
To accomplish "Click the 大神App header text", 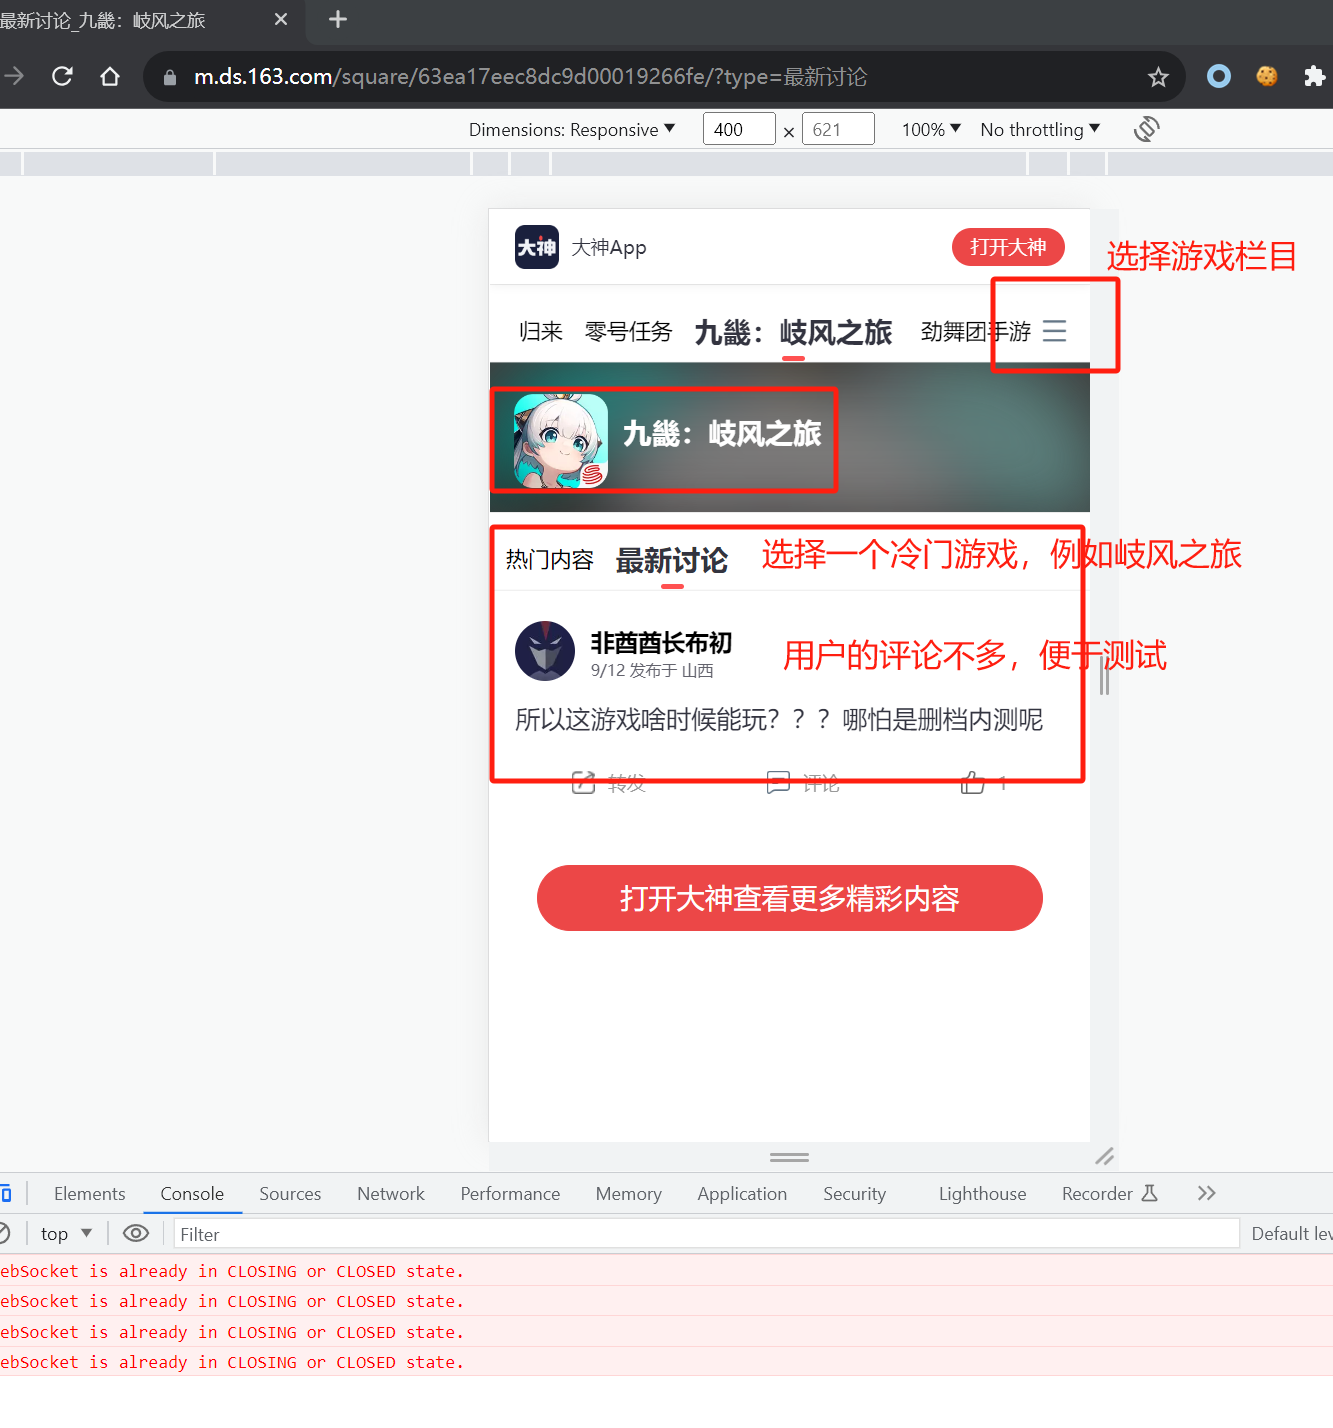I will [609, 247].
